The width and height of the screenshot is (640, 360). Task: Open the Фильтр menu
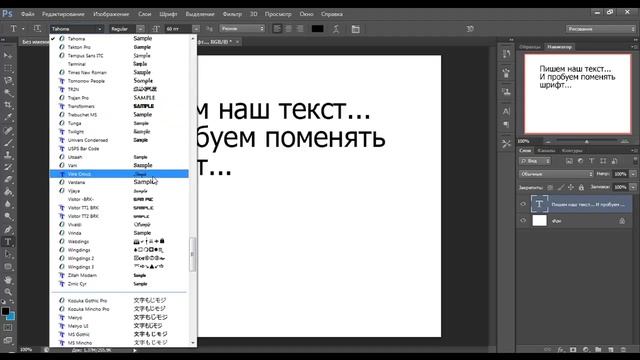[x=232, y=14]
